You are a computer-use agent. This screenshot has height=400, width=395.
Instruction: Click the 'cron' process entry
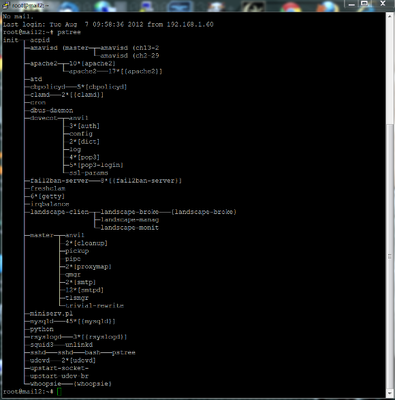point(38,102)
